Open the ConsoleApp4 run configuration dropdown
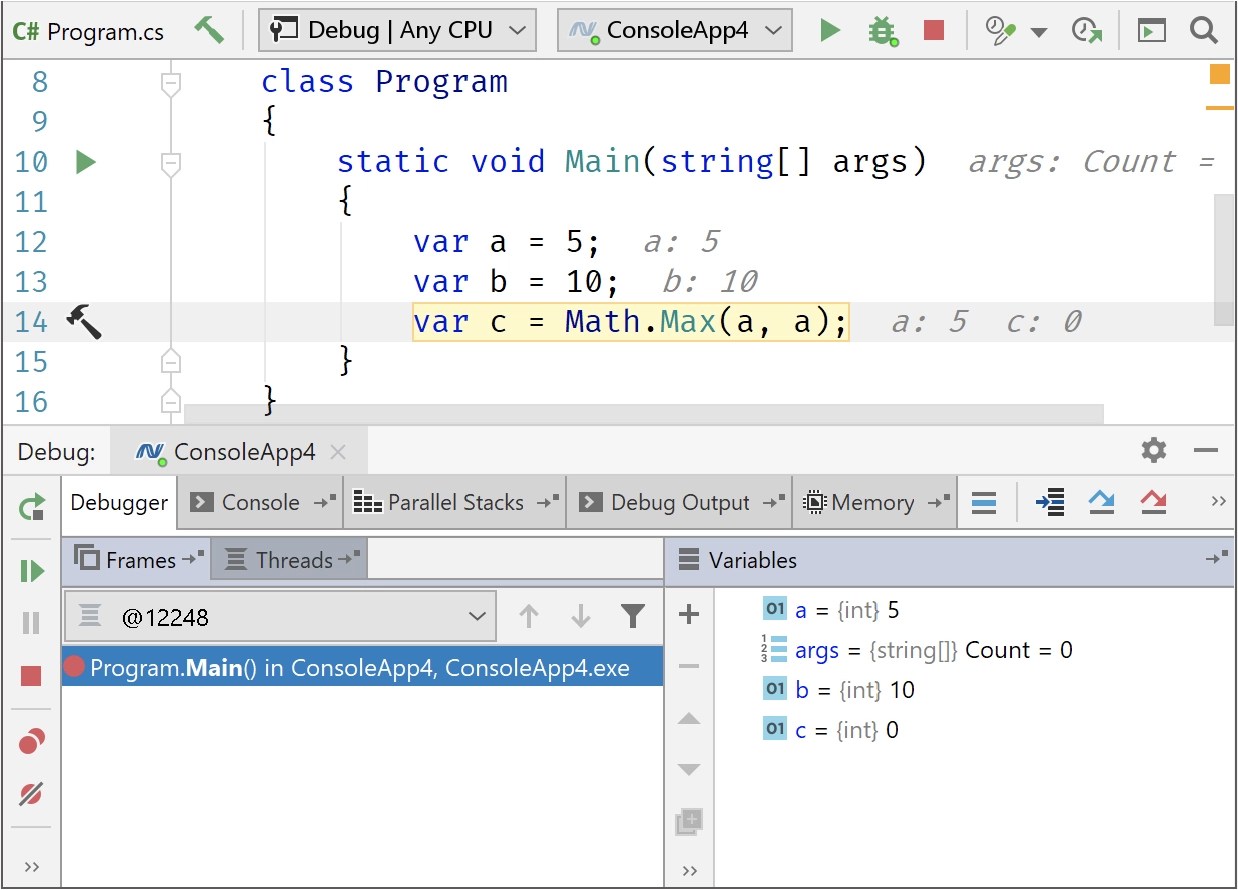Screen dimensions: 1238x890 [673, 30]
